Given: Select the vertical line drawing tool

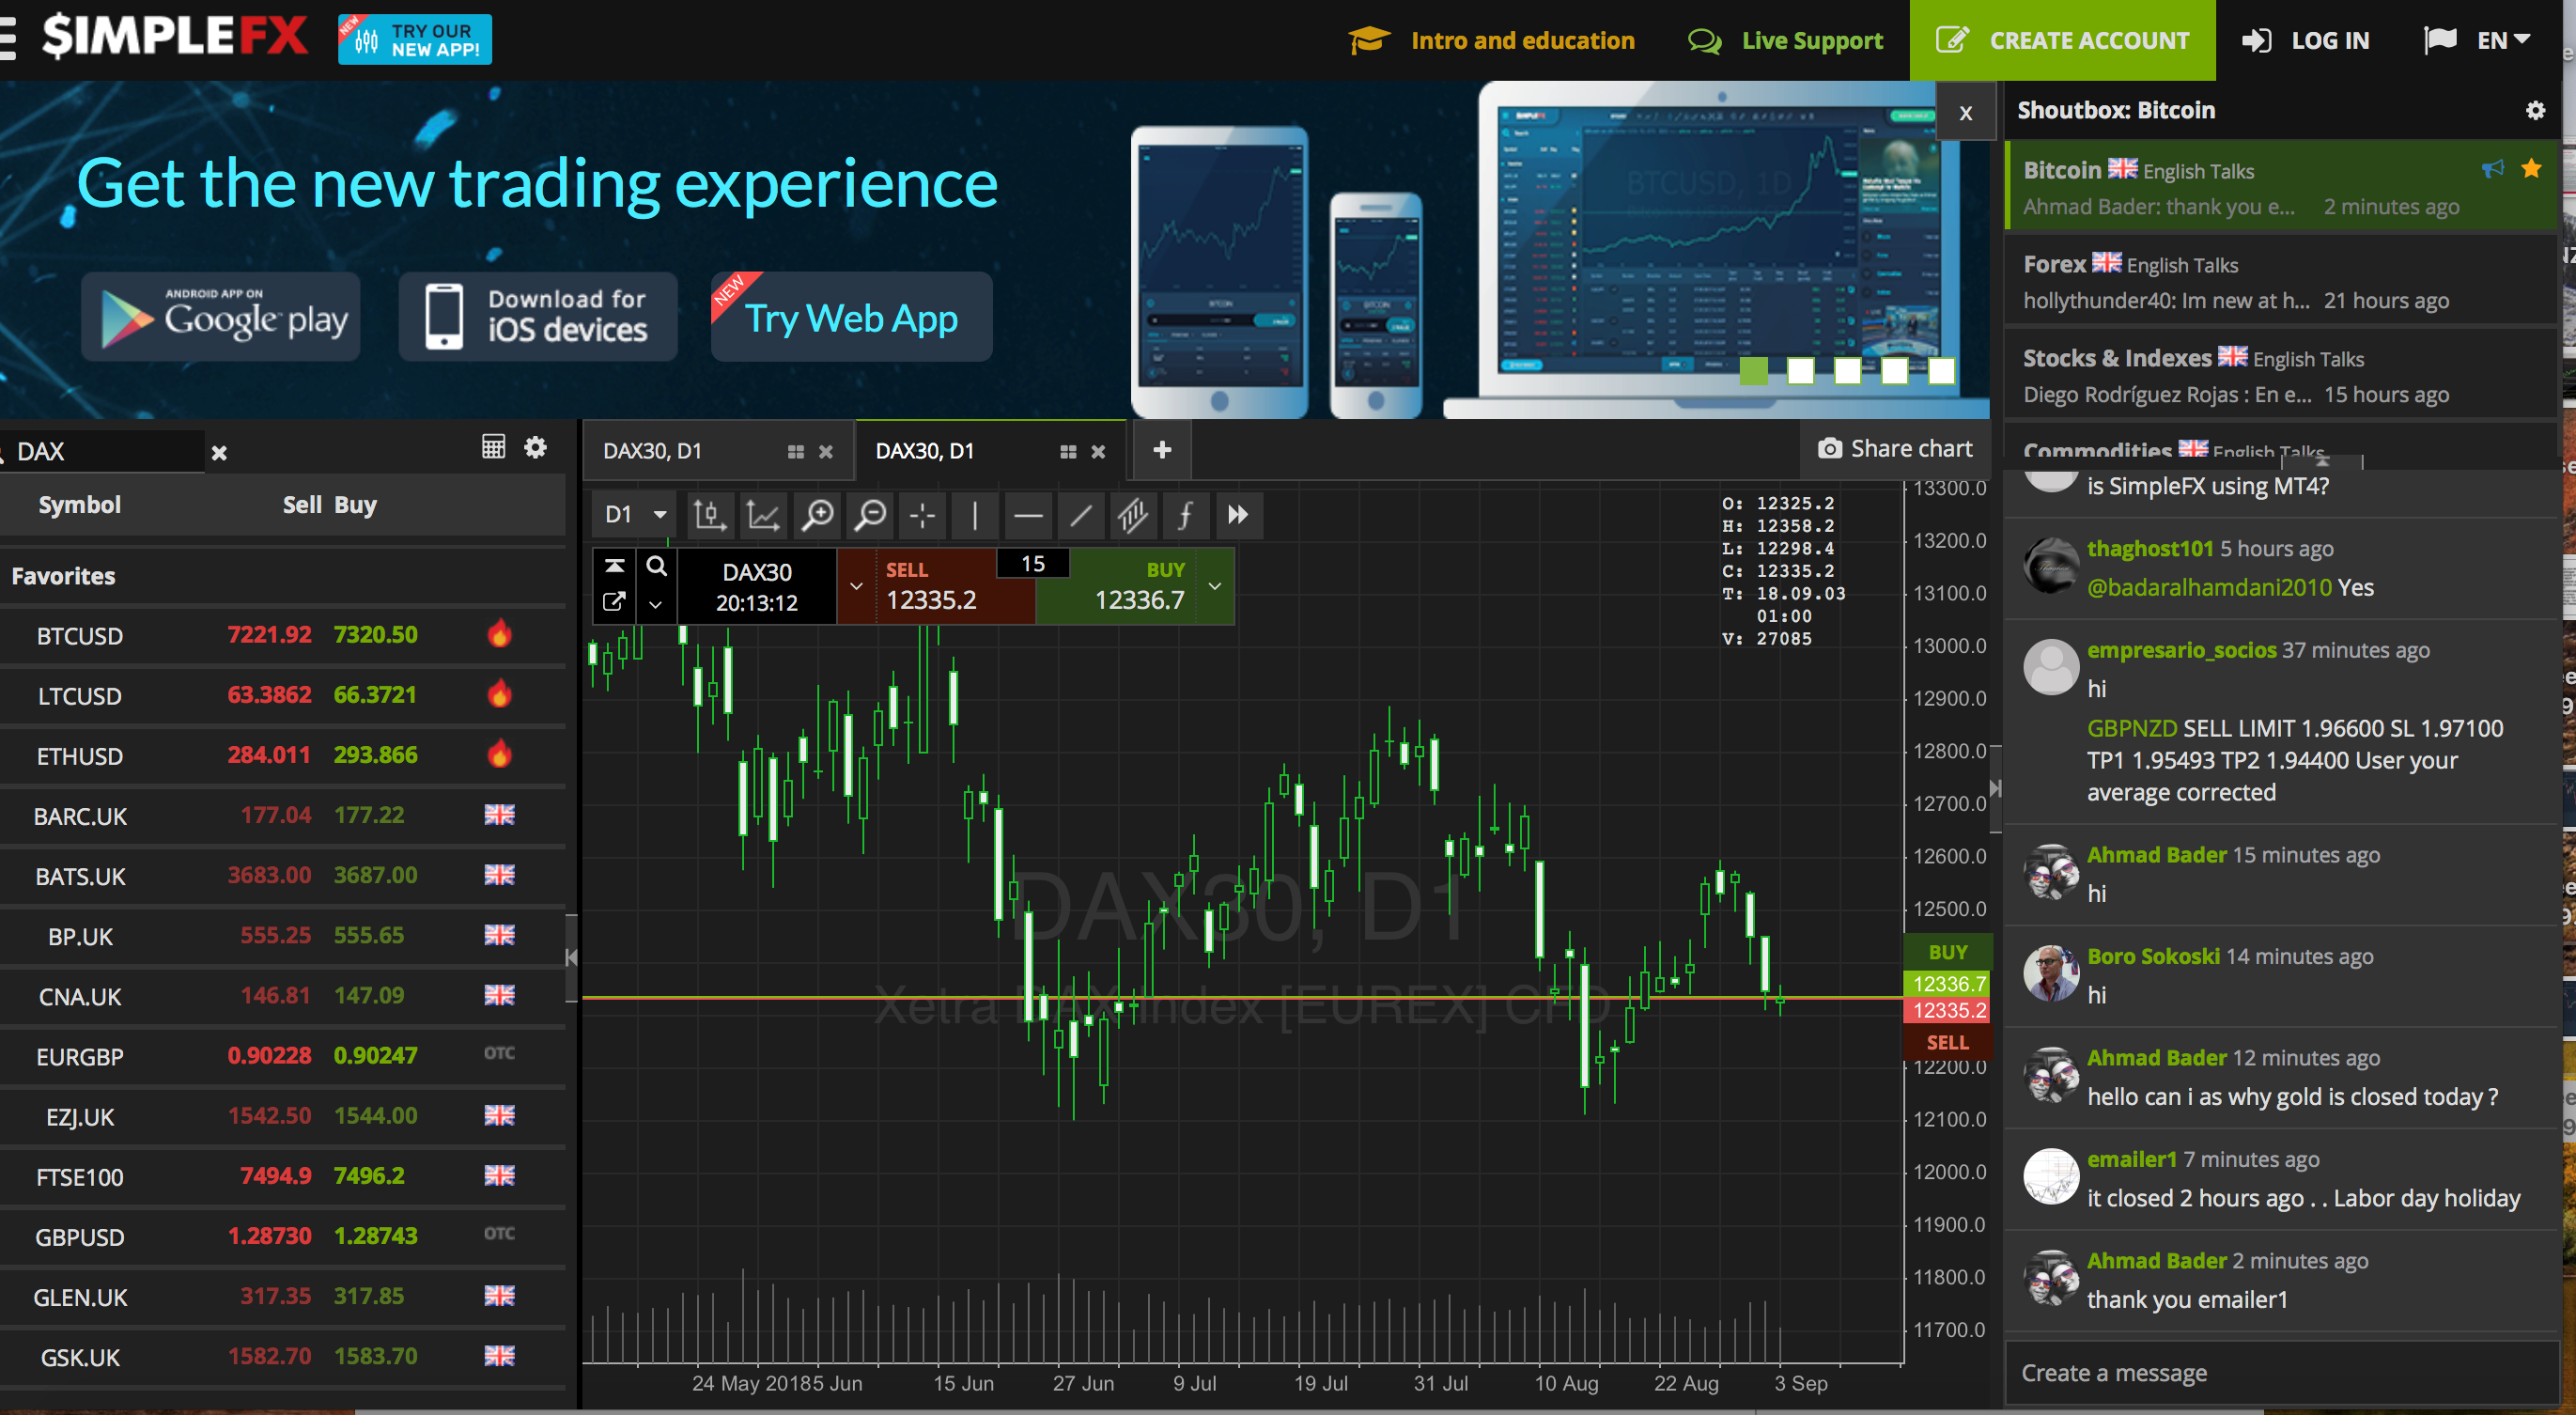Looking at the screenshot, I should (975, 515).
